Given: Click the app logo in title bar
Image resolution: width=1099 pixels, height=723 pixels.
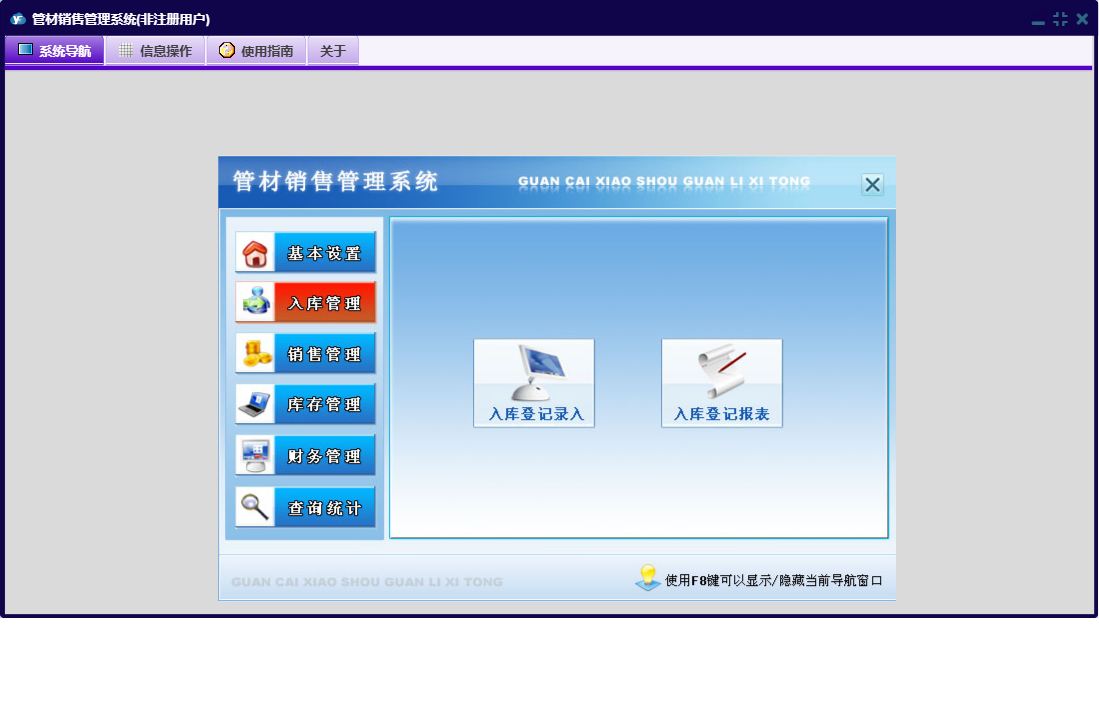Looking at the screenshot, I should click(18, 19).
